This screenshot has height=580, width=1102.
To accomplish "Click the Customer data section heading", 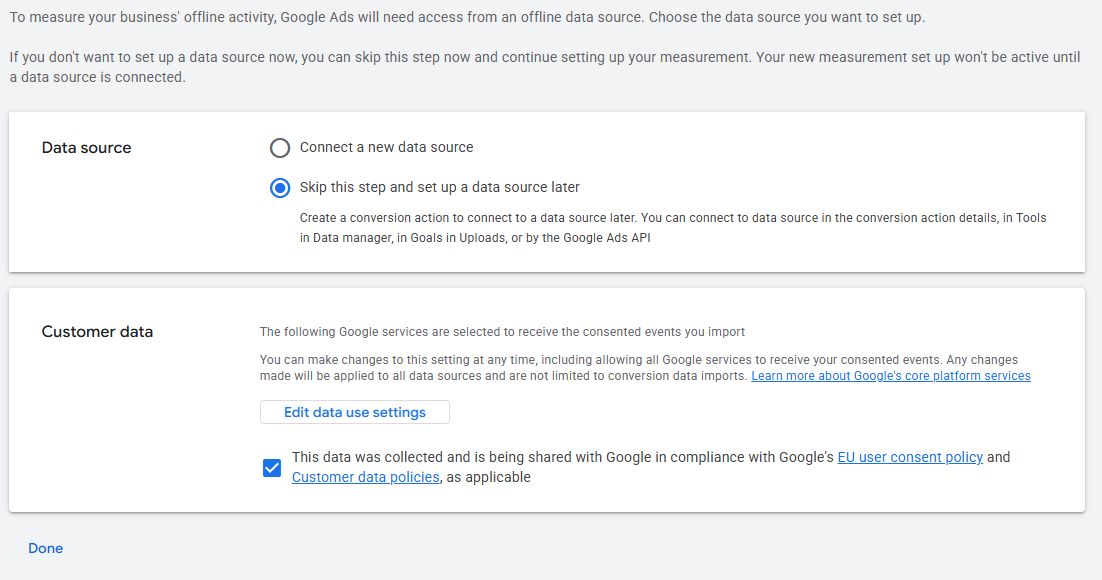I will point(97,332).
